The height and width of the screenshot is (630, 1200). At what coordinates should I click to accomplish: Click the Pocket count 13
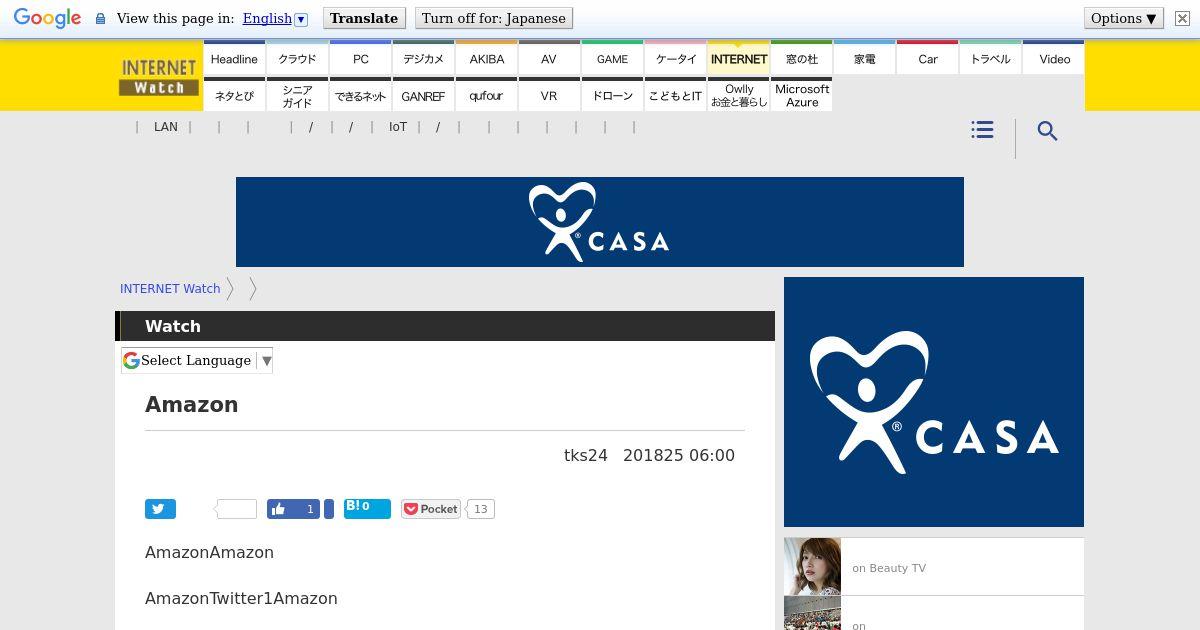pos(480,509)
